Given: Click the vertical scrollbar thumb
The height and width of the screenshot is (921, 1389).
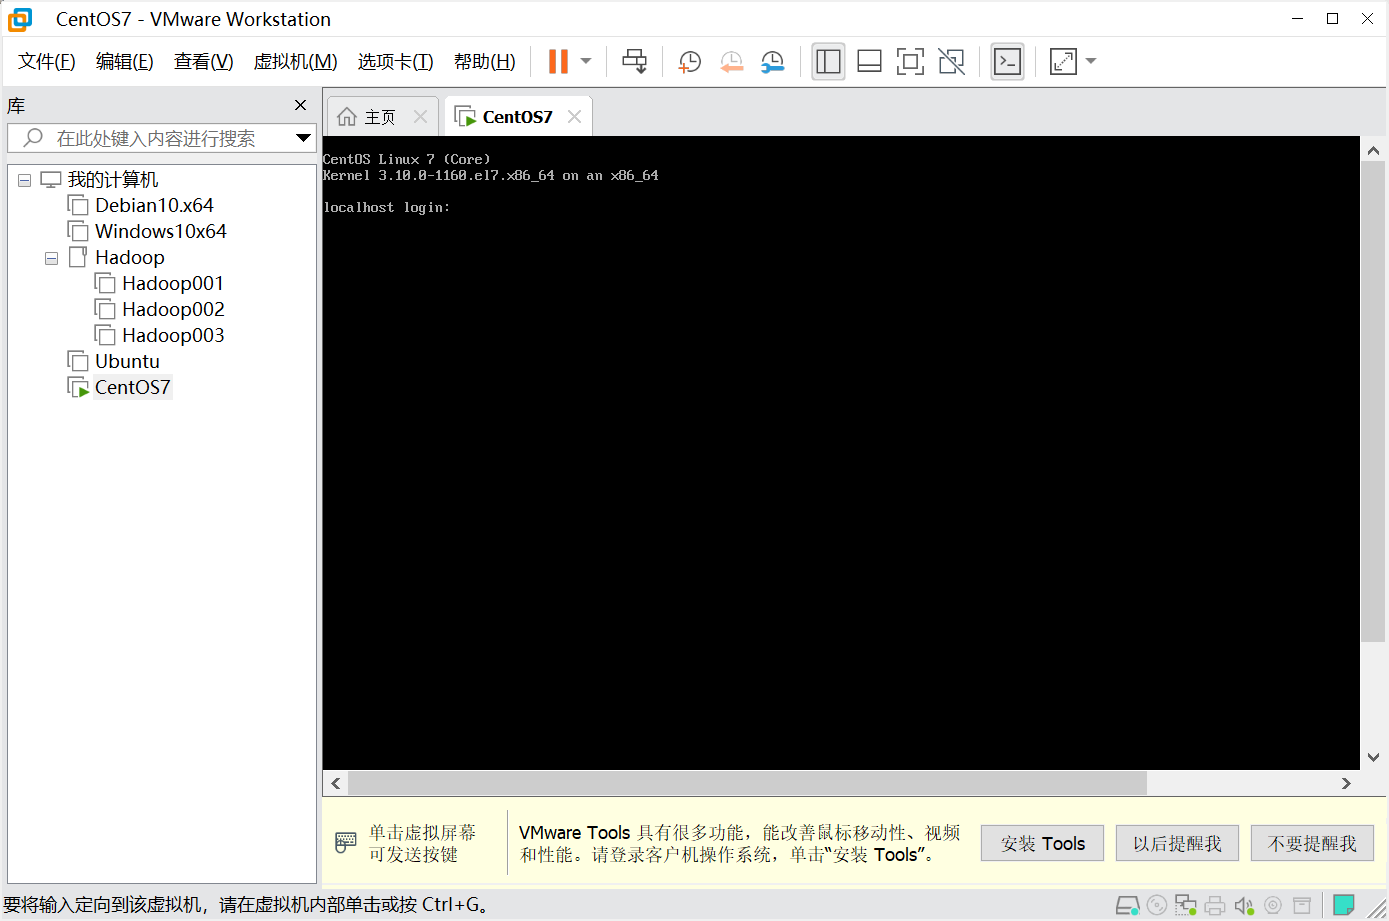Looking at the screenshot, I should [x=1373, y=402].
